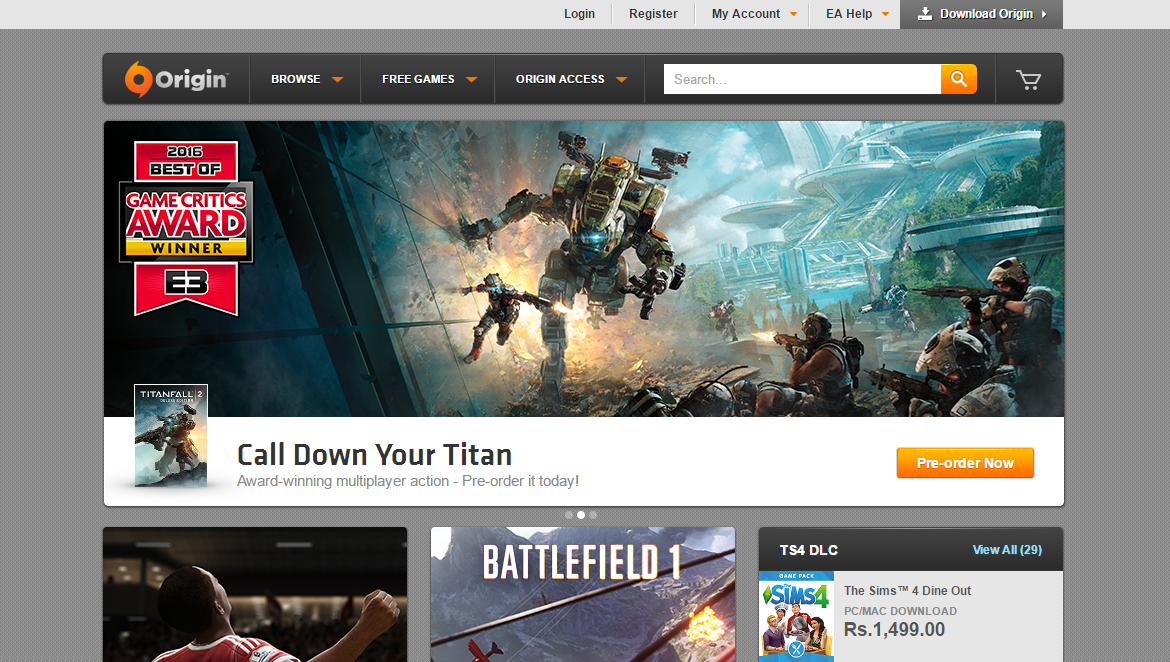Click the Titanfall 2 hero banner image
Viewport: 1170px width, 662px height.
pyautogui.click(x=584, y=269)
